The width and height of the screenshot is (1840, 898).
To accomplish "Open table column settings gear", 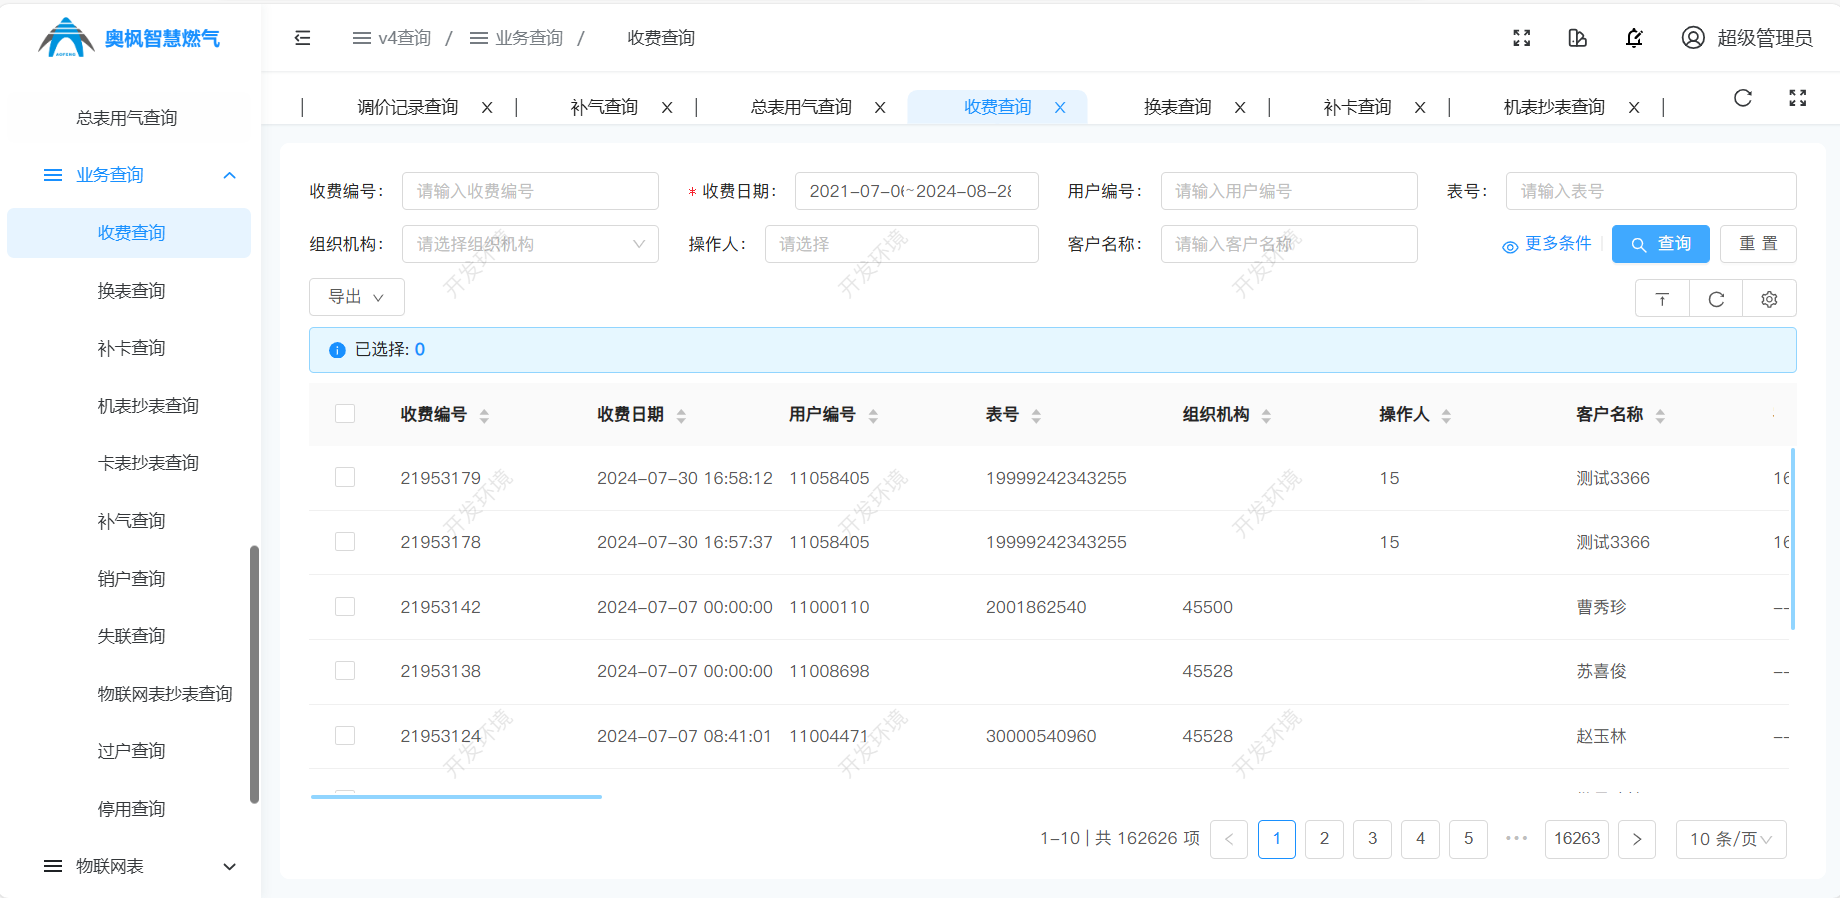I will (1769, 299).
